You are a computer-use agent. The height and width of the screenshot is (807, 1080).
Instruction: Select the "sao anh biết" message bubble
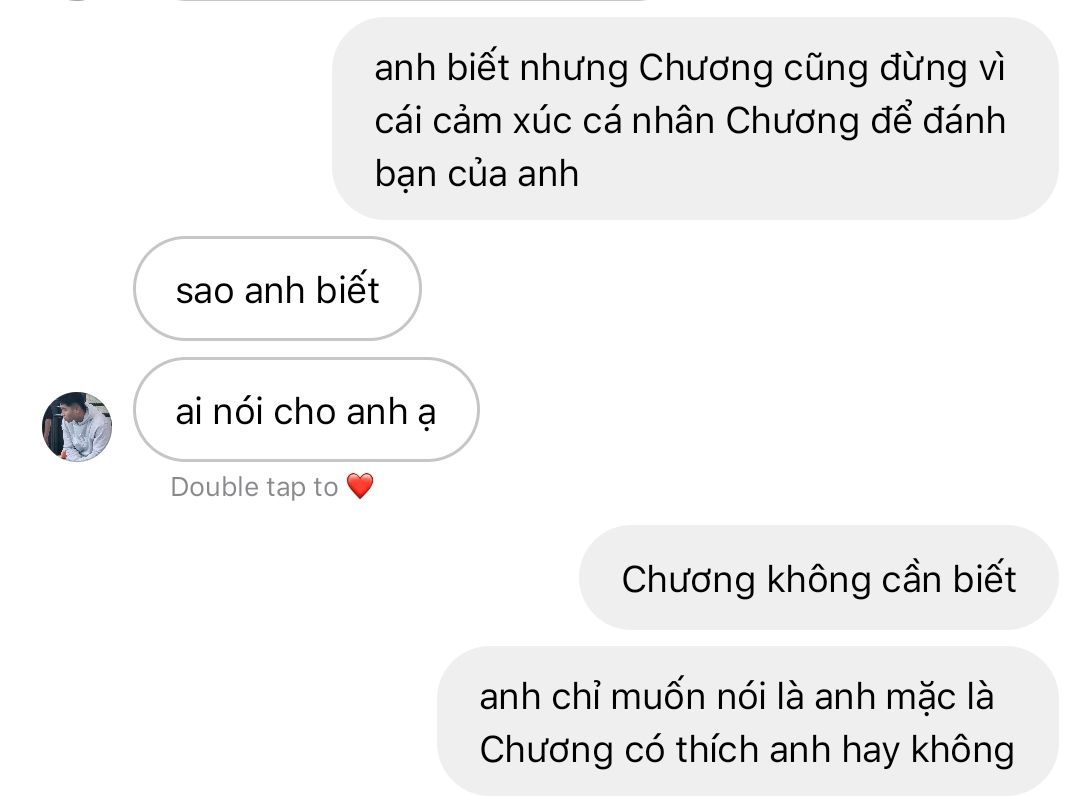pos(277,289)
